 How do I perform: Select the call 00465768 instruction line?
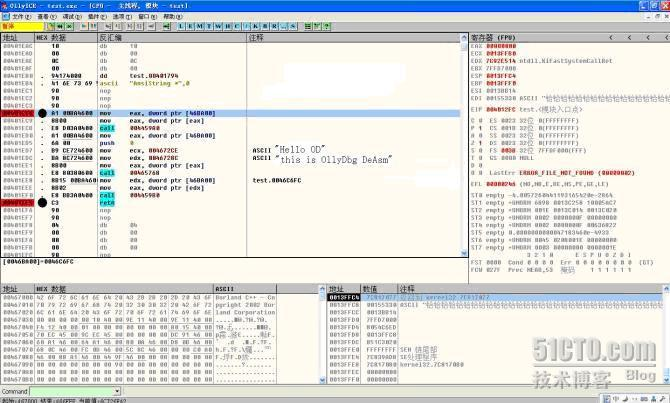(x=230, y=173)
